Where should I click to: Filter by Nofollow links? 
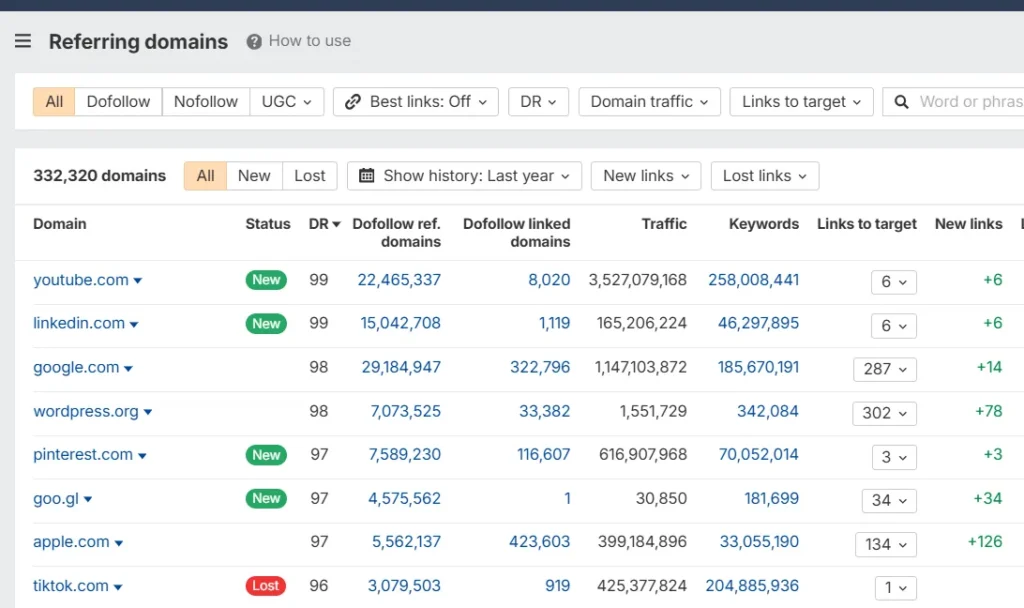[206, 102]
